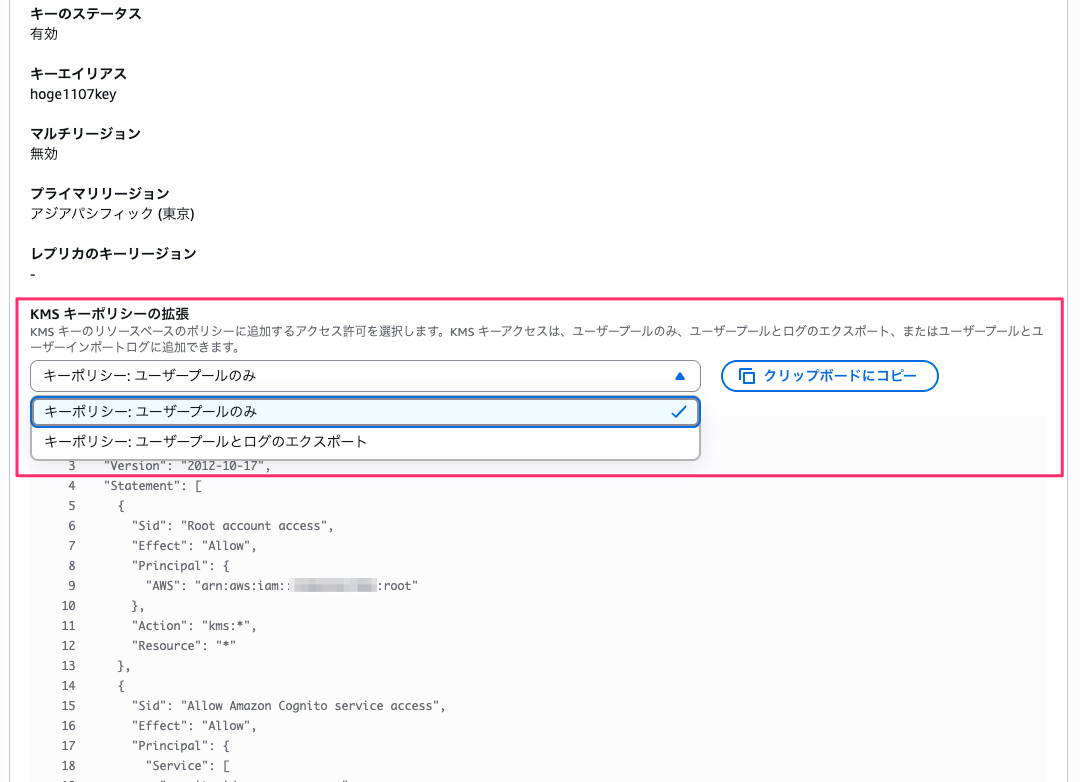Click line "Resource": "*"
Image resolution: width=1080 pixels, height=782 pixels.
tap(184, 646)
